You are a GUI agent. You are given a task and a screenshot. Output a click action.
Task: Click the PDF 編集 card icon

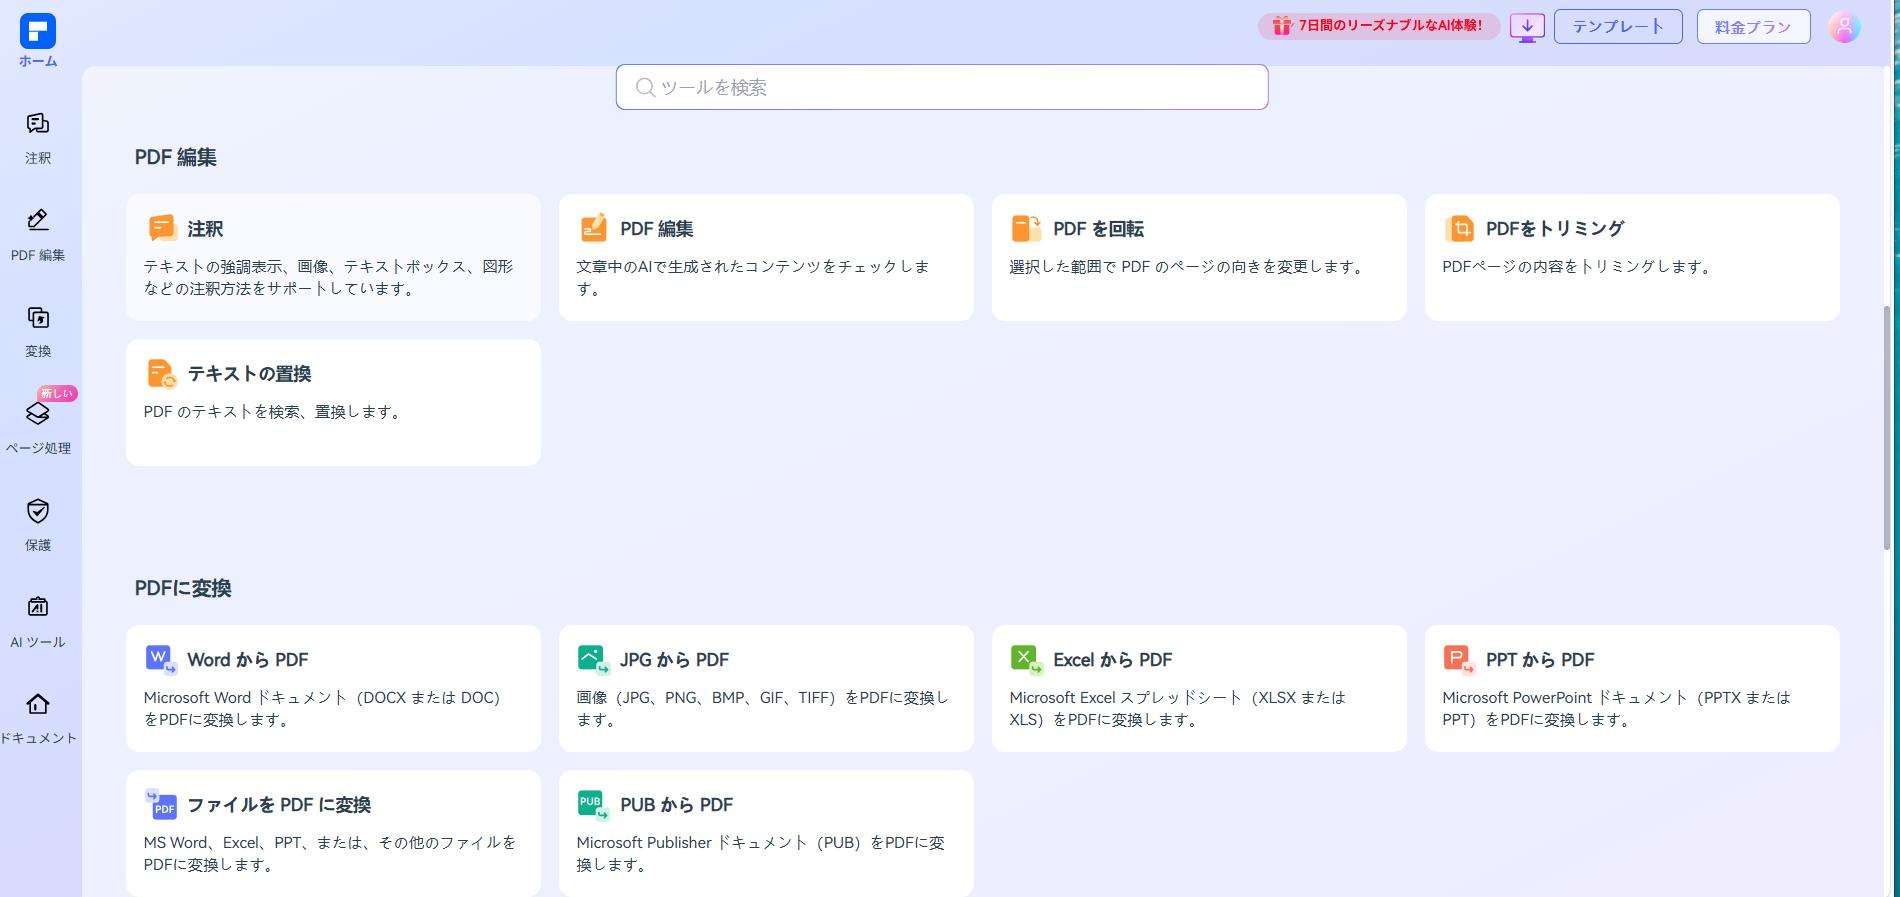pyautogui.click(x=594, y=228)
